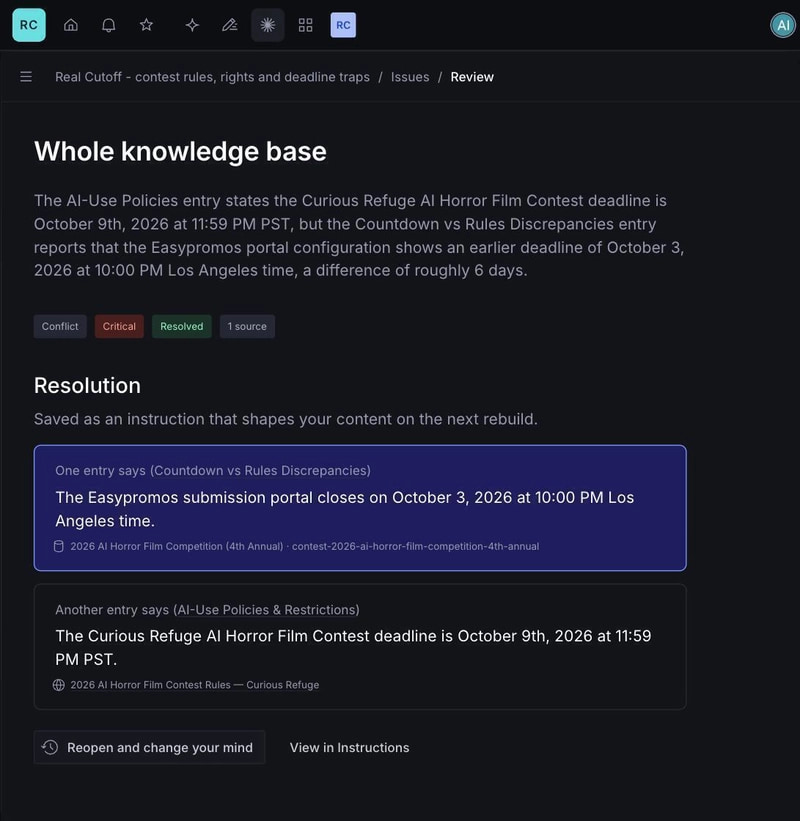Toggle the hamburger sidebar menu
Viewport: 800px width, 821px height.
(x=26, y=77)
